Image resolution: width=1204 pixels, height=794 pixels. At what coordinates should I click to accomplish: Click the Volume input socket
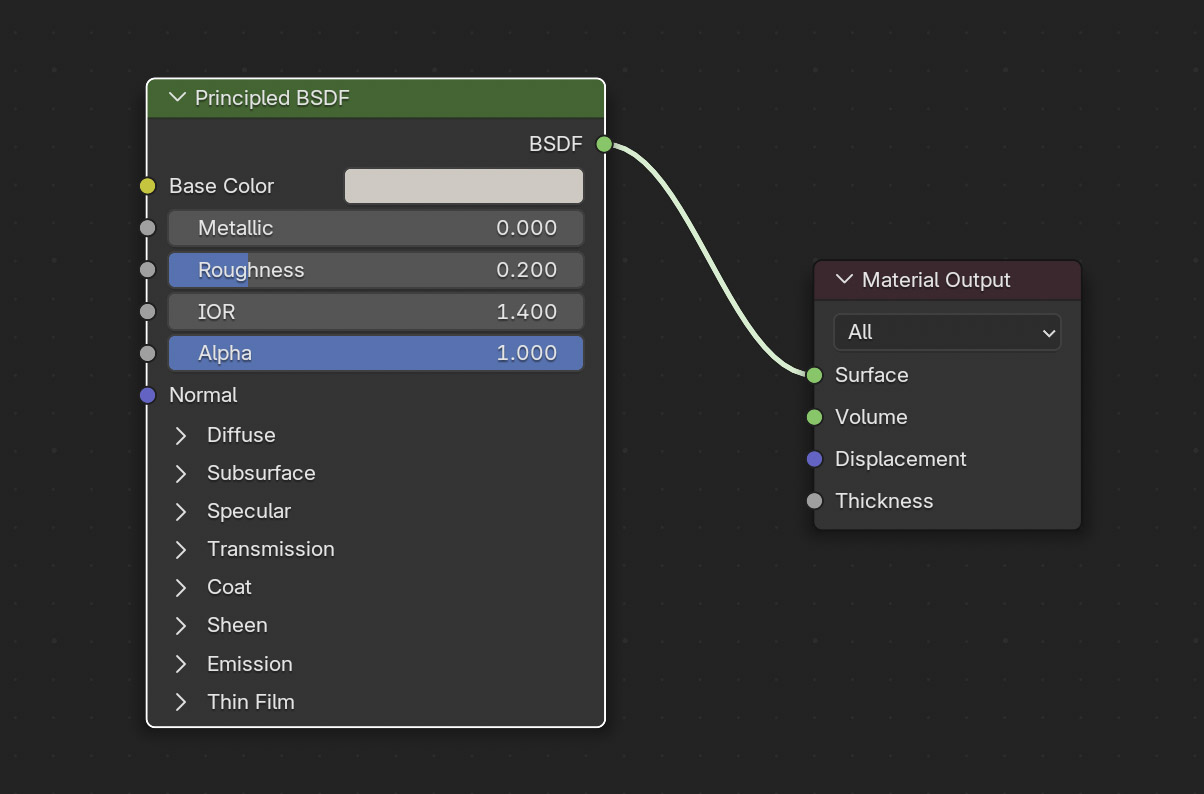coord(814,417)
